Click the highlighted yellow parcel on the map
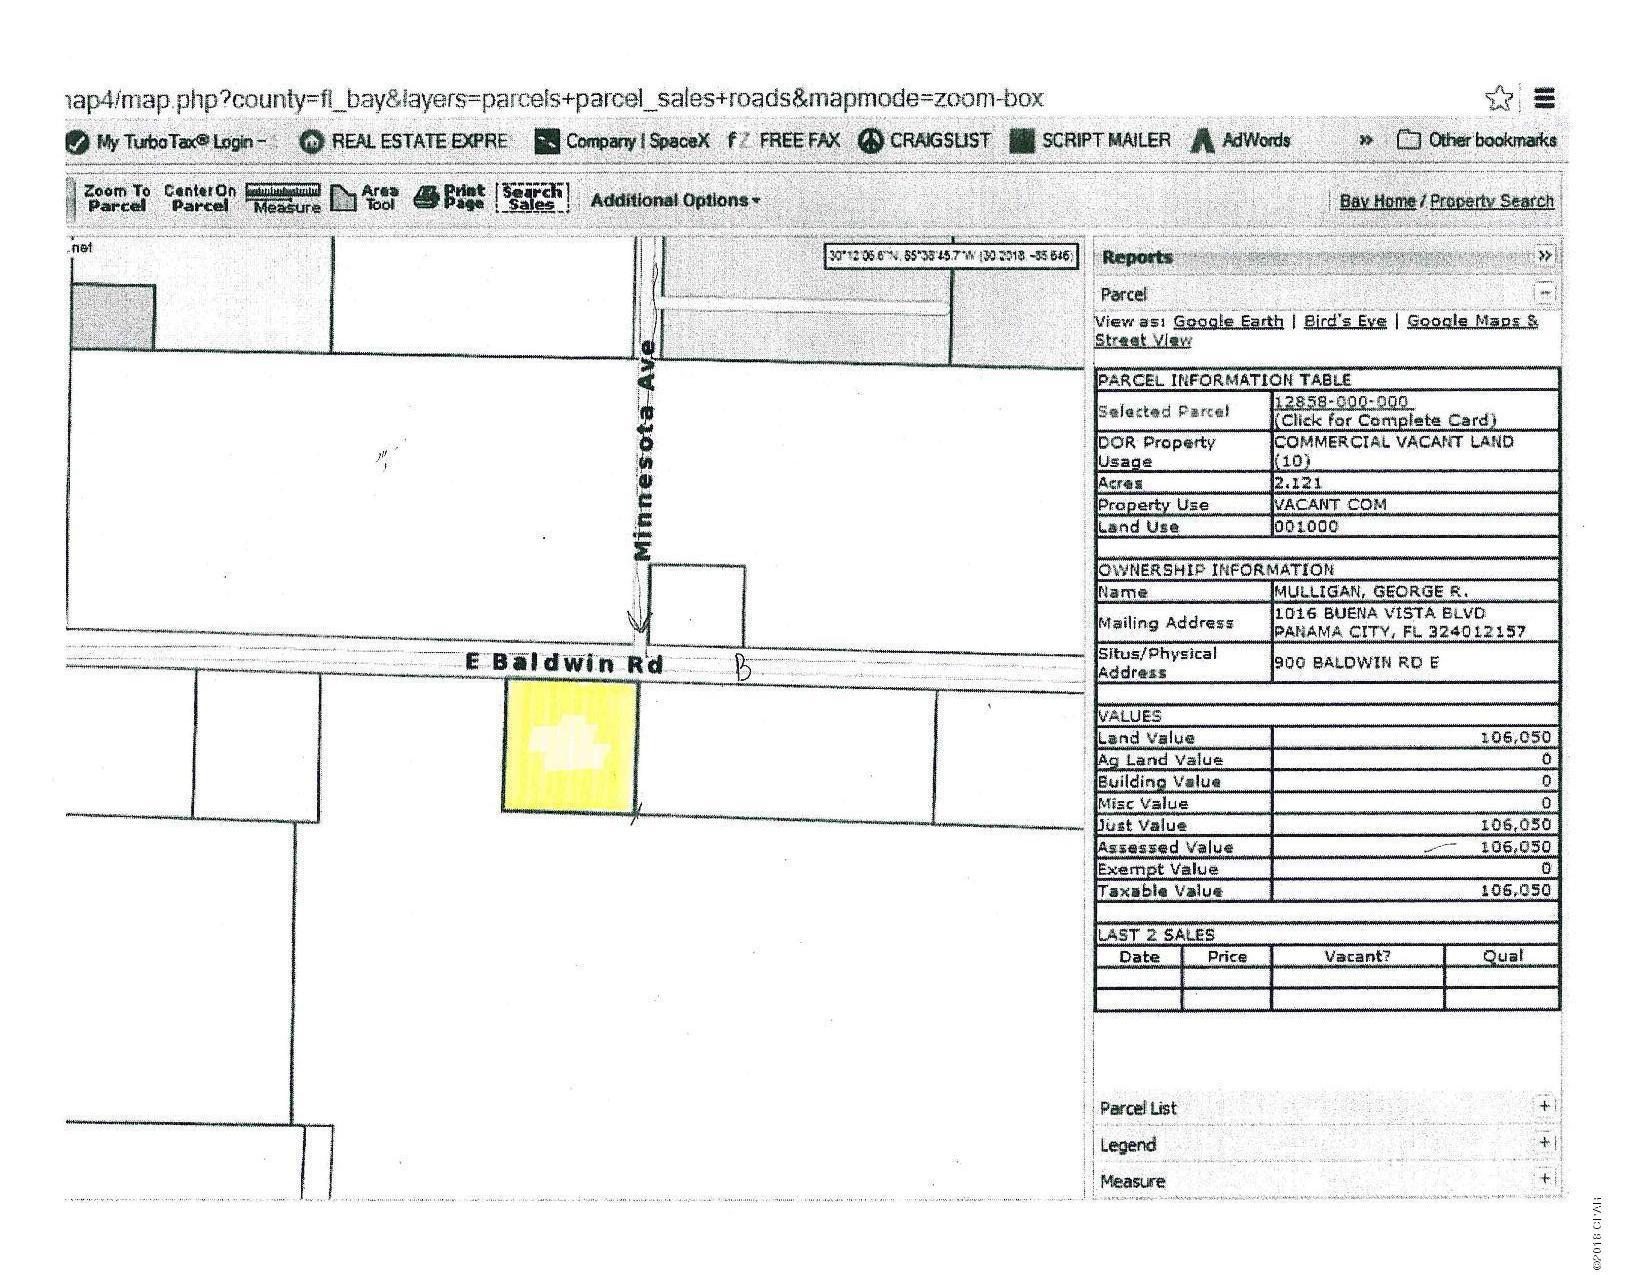 (567, 747)
